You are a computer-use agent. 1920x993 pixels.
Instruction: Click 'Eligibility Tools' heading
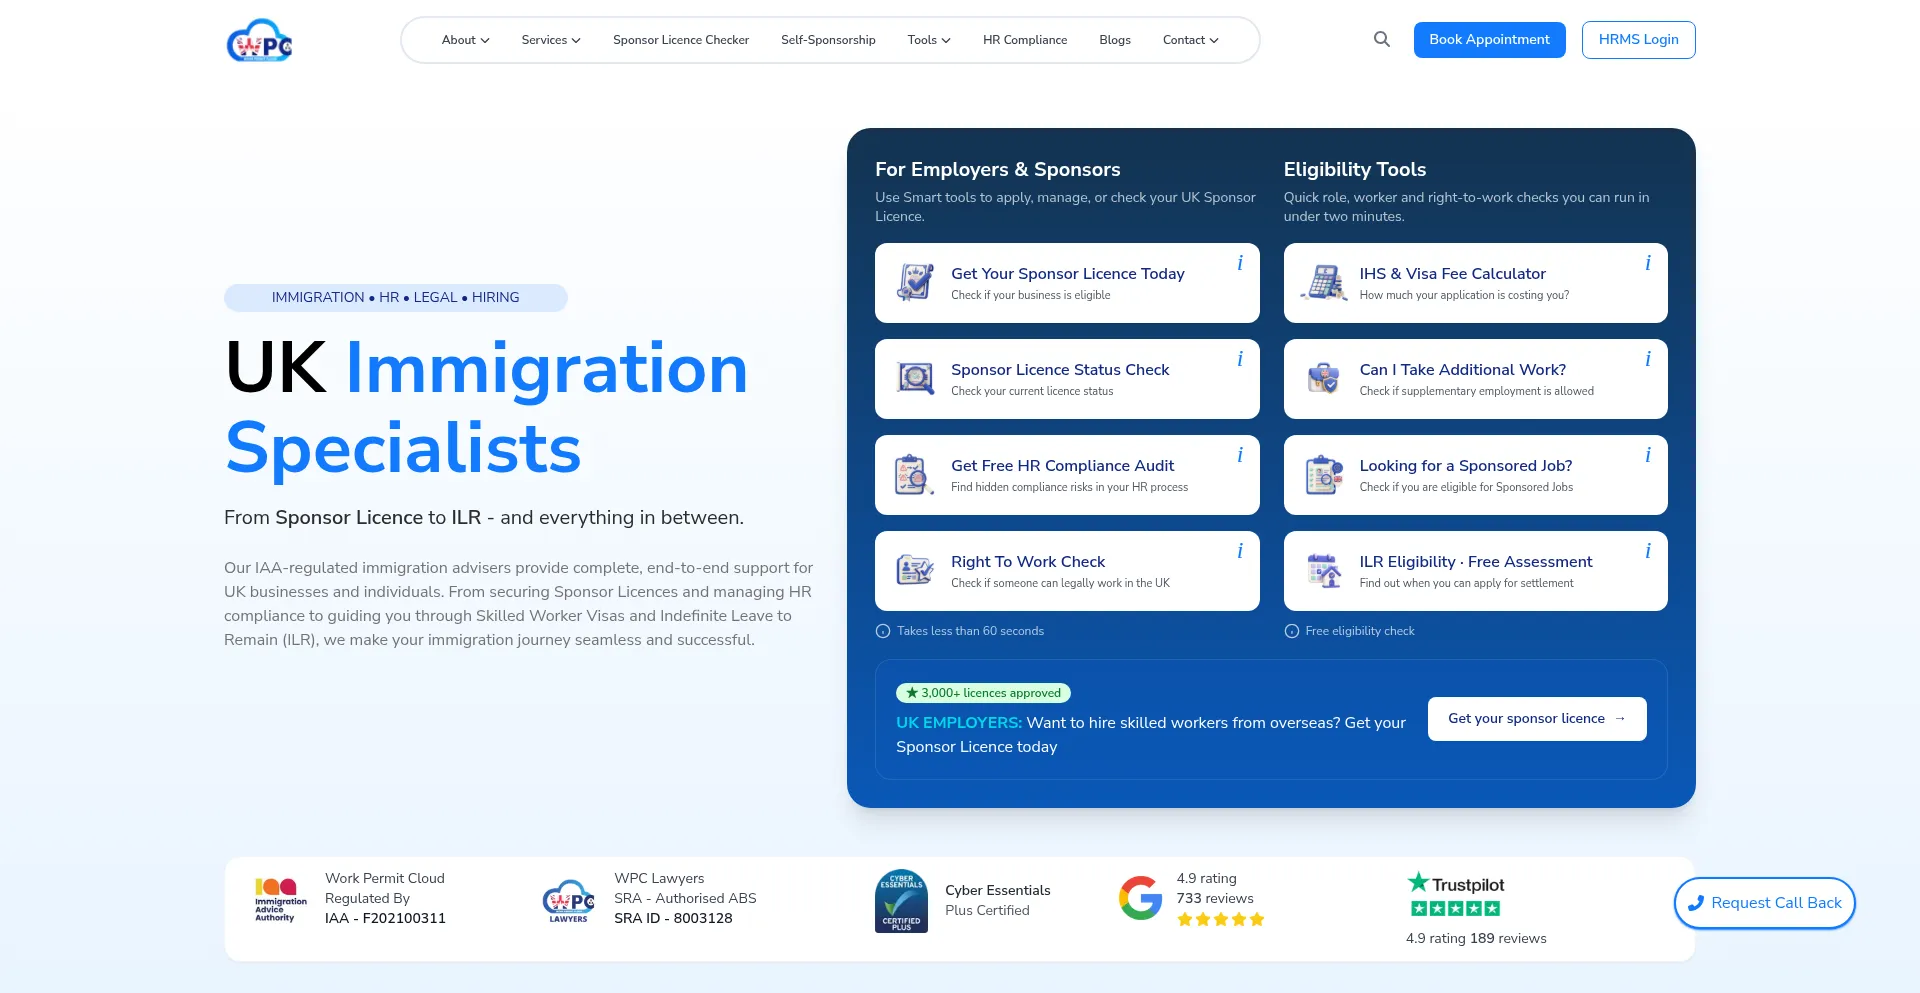point(1355,169)
